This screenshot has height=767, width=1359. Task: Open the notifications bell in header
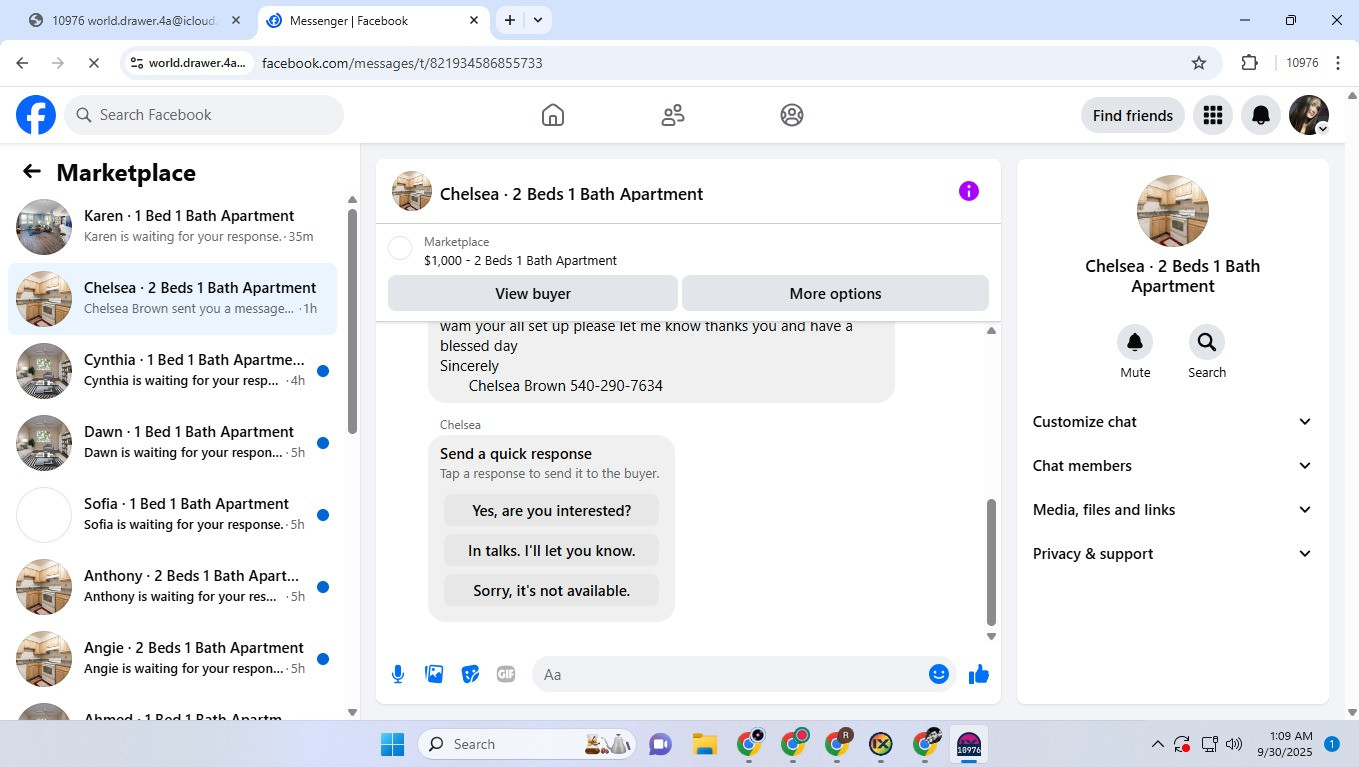coord(1261,115)
